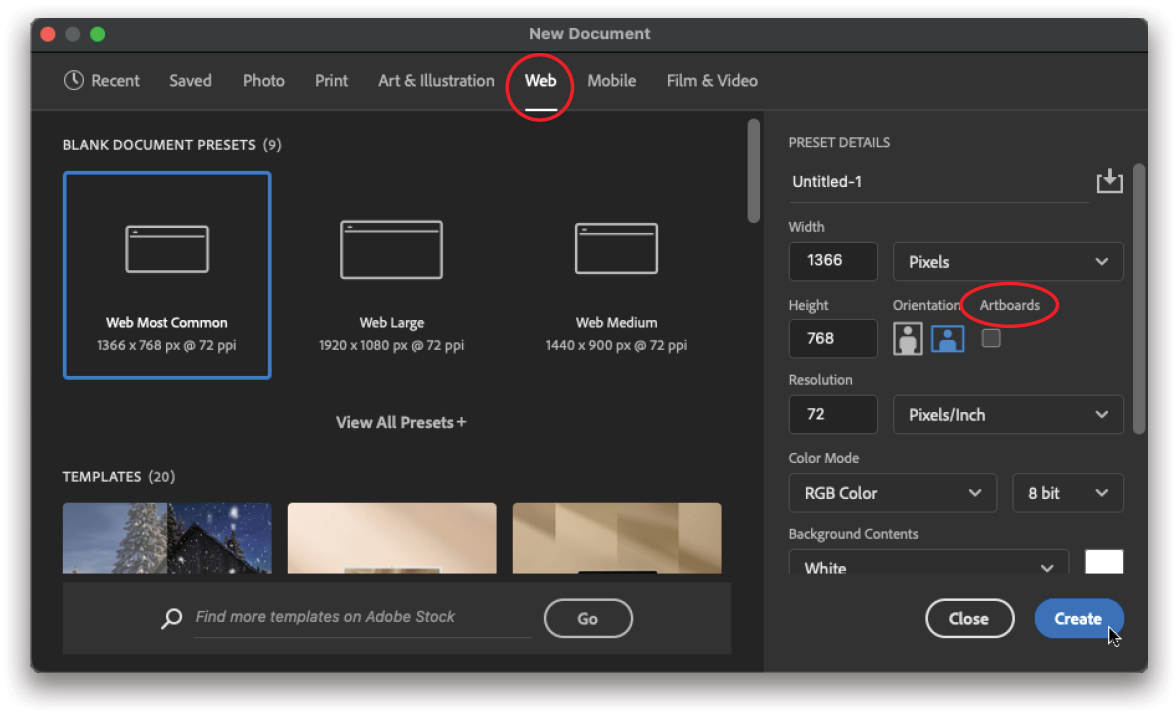Click the Create button
Screen dimensions: 1176x712
[1079, 618]
